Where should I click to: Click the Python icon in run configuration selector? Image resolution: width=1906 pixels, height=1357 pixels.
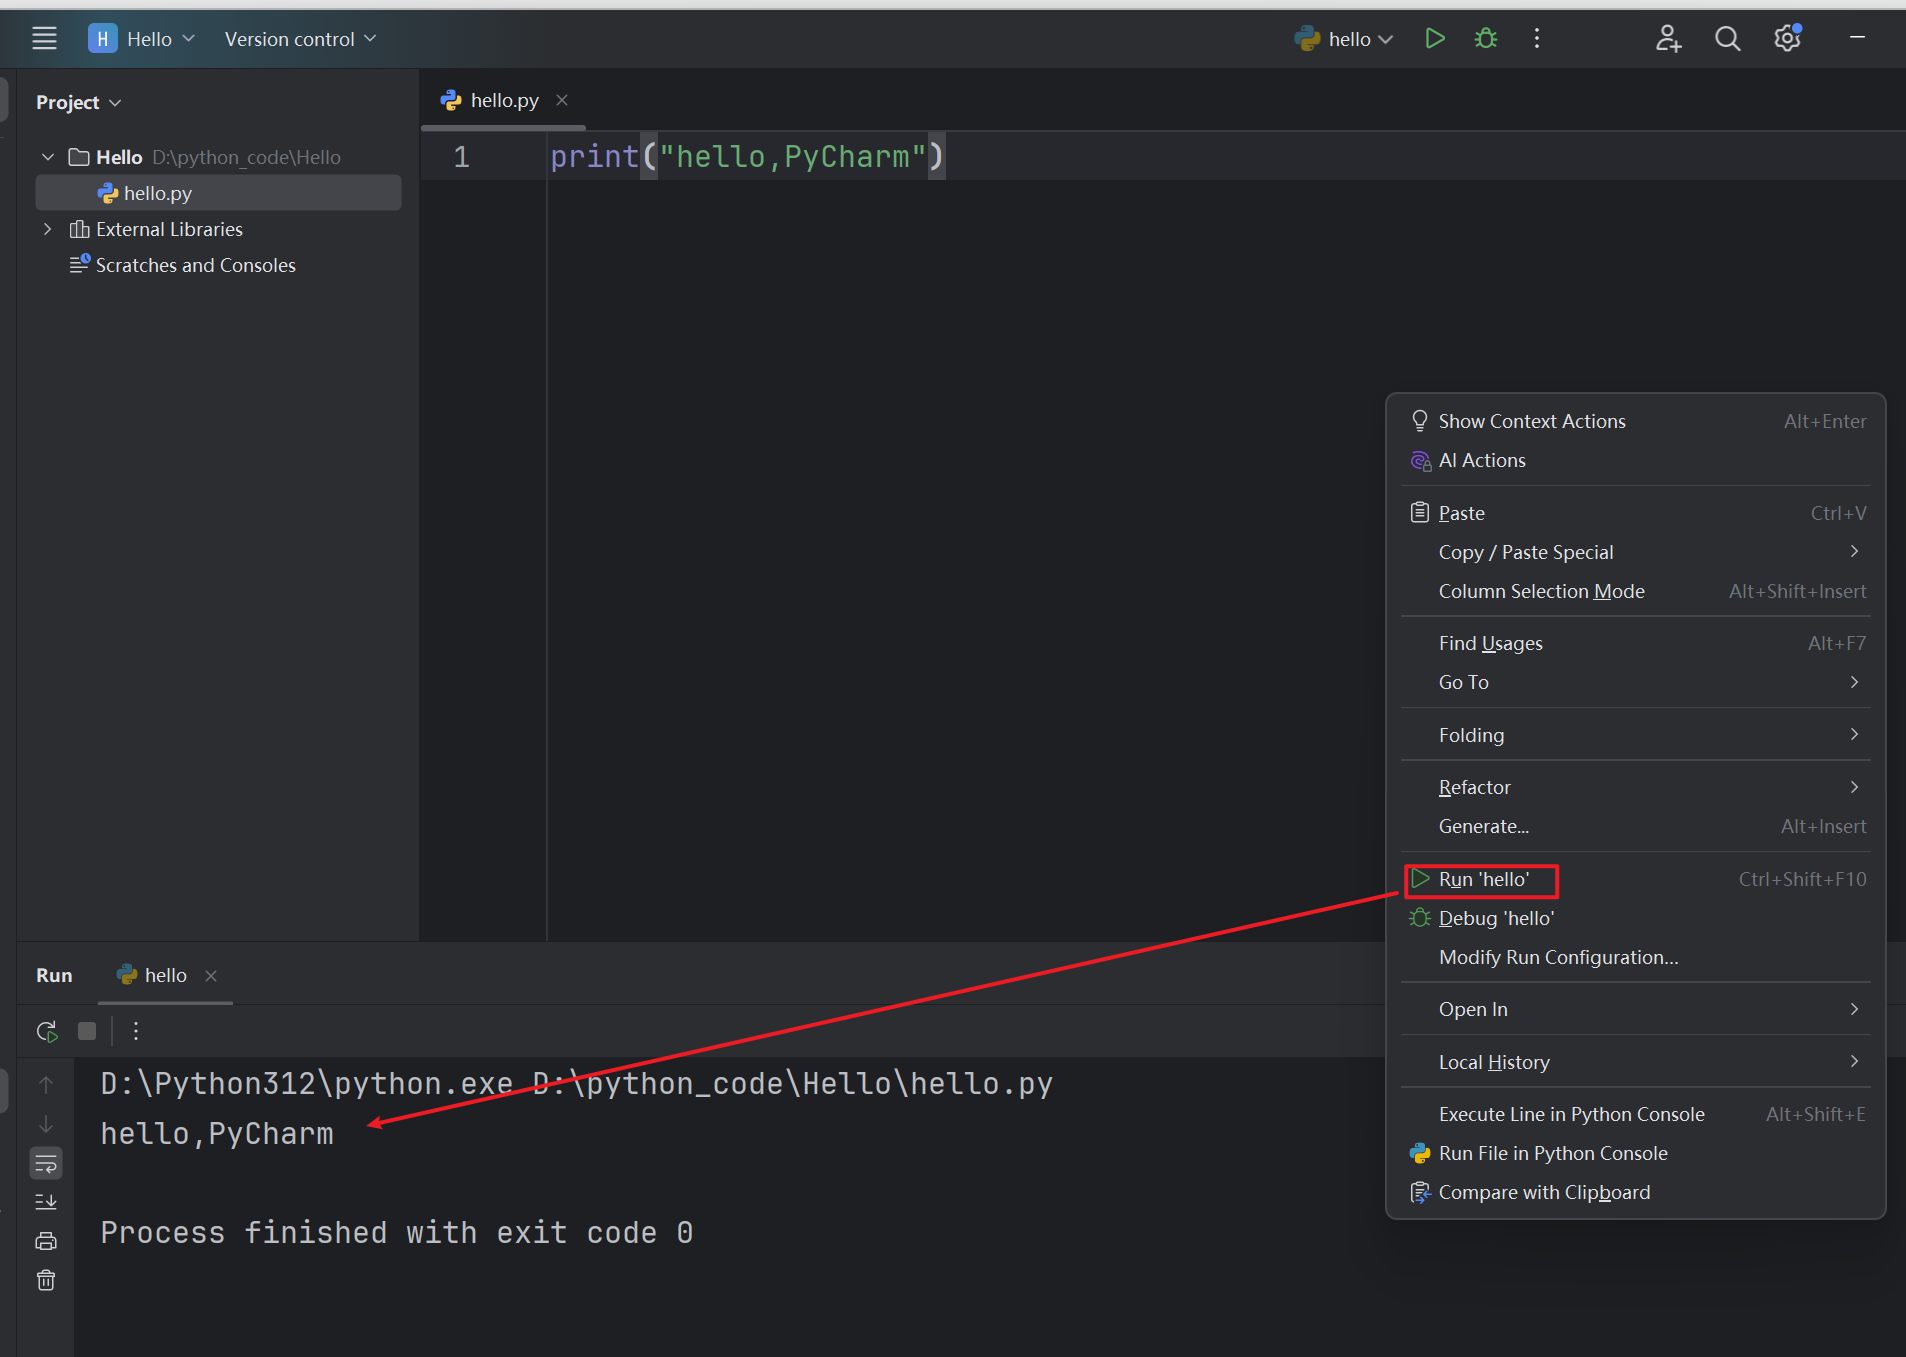[1307, 38]
